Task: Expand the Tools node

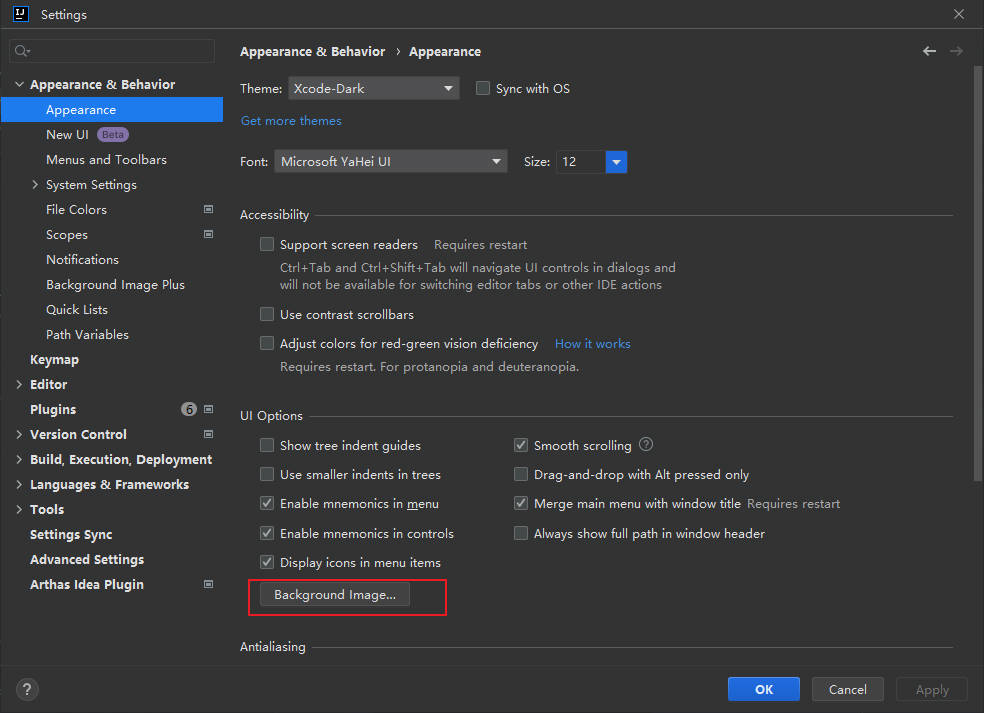Action: pos(19,509)
